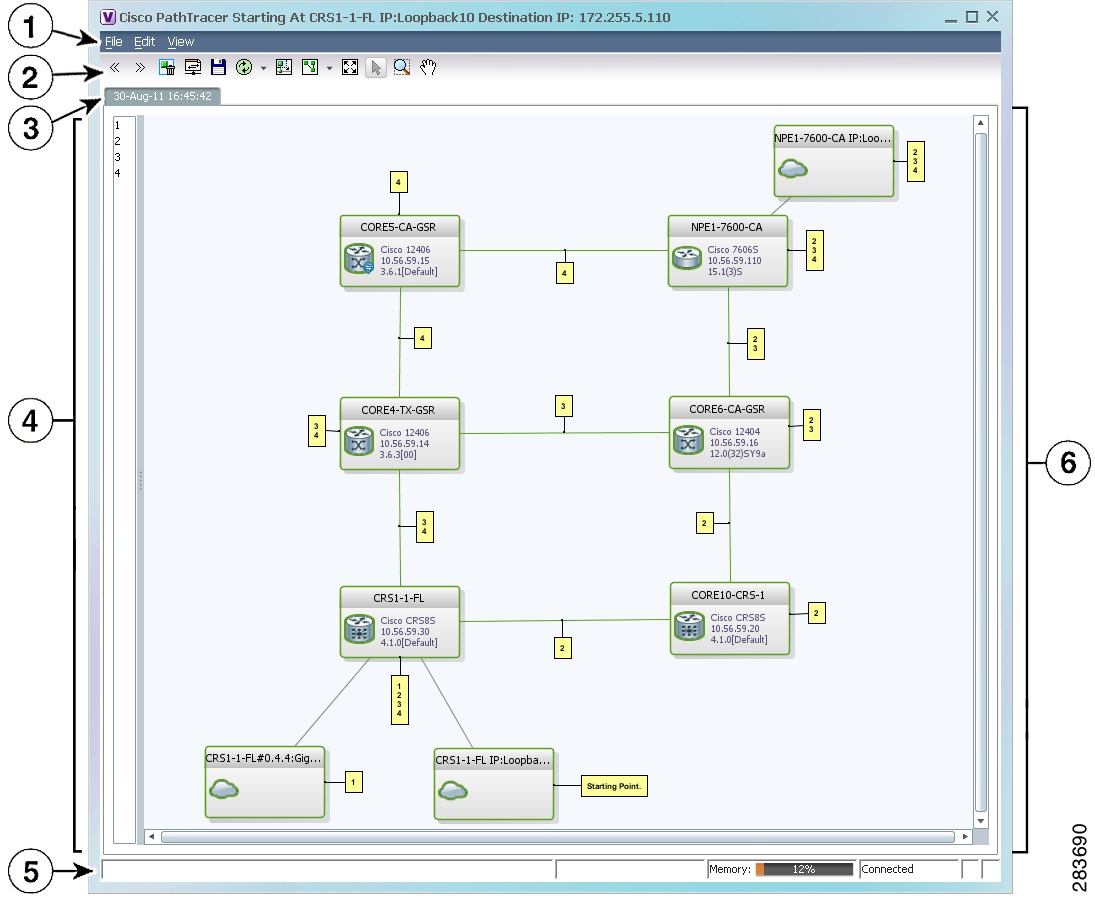Viewport: 1095px width, 904px height.
Task: Click IP address 10.56.59.15
Action: coord(405,261)
